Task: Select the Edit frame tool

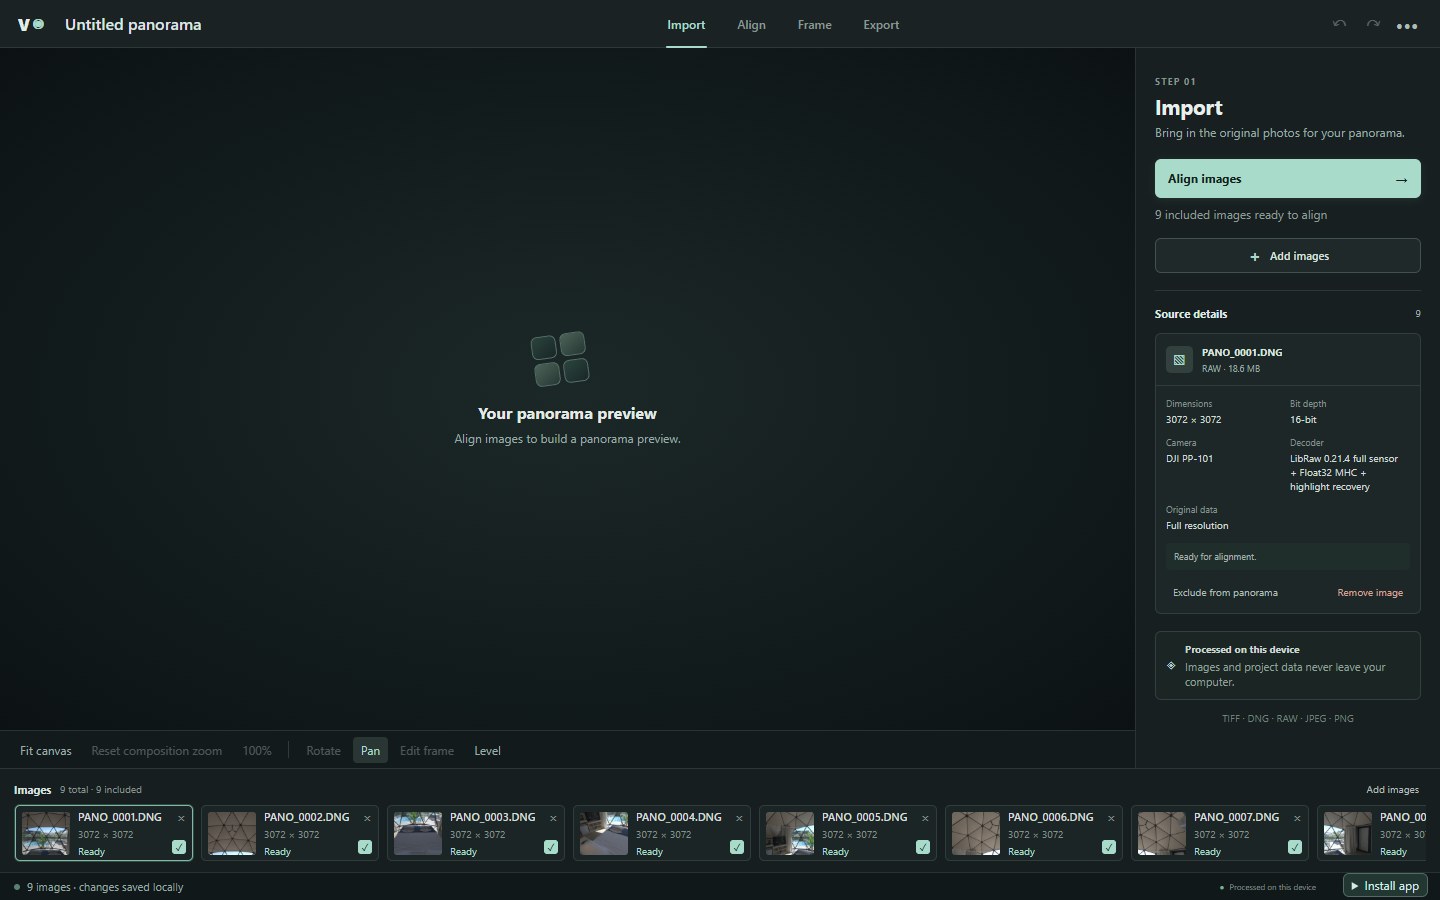Action: point(427,751)
